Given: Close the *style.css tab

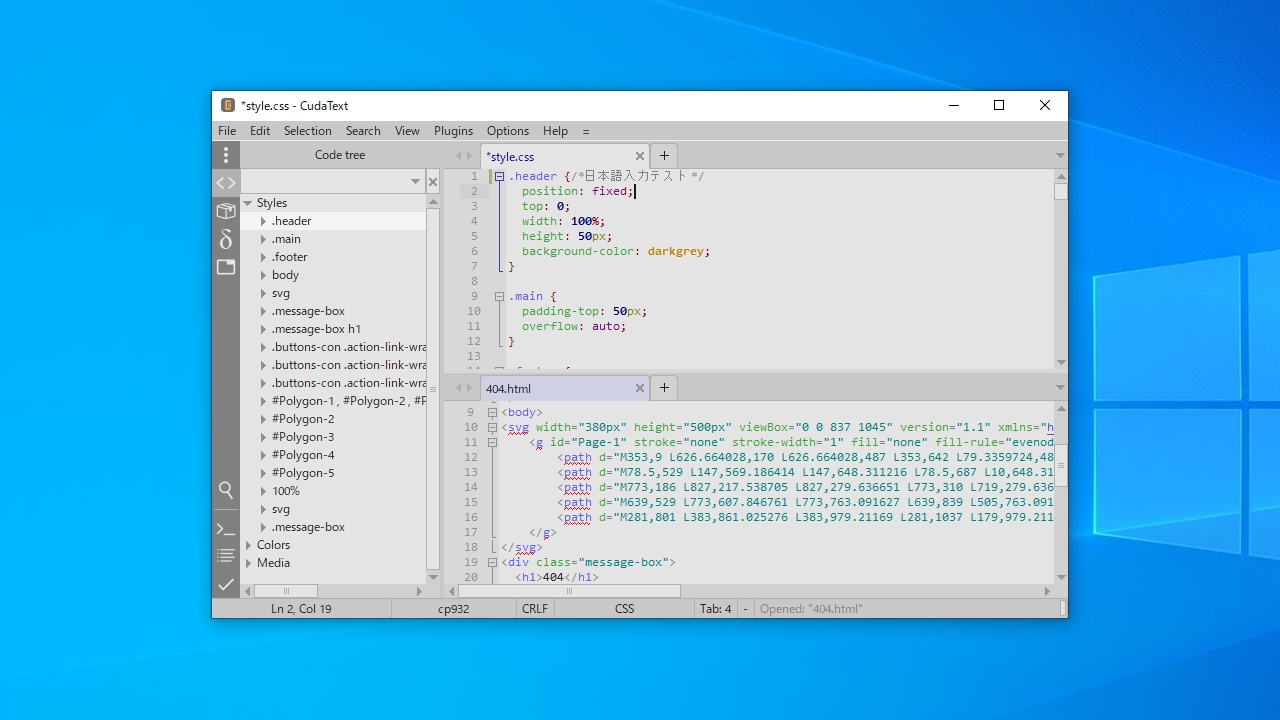Looking at the screenshot, I should click(640, 156).
